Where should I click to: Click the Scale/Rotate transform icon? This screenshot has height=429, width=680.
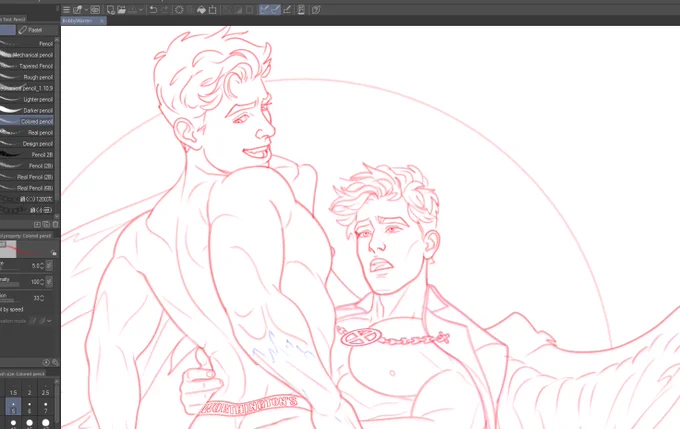[212, 10]
